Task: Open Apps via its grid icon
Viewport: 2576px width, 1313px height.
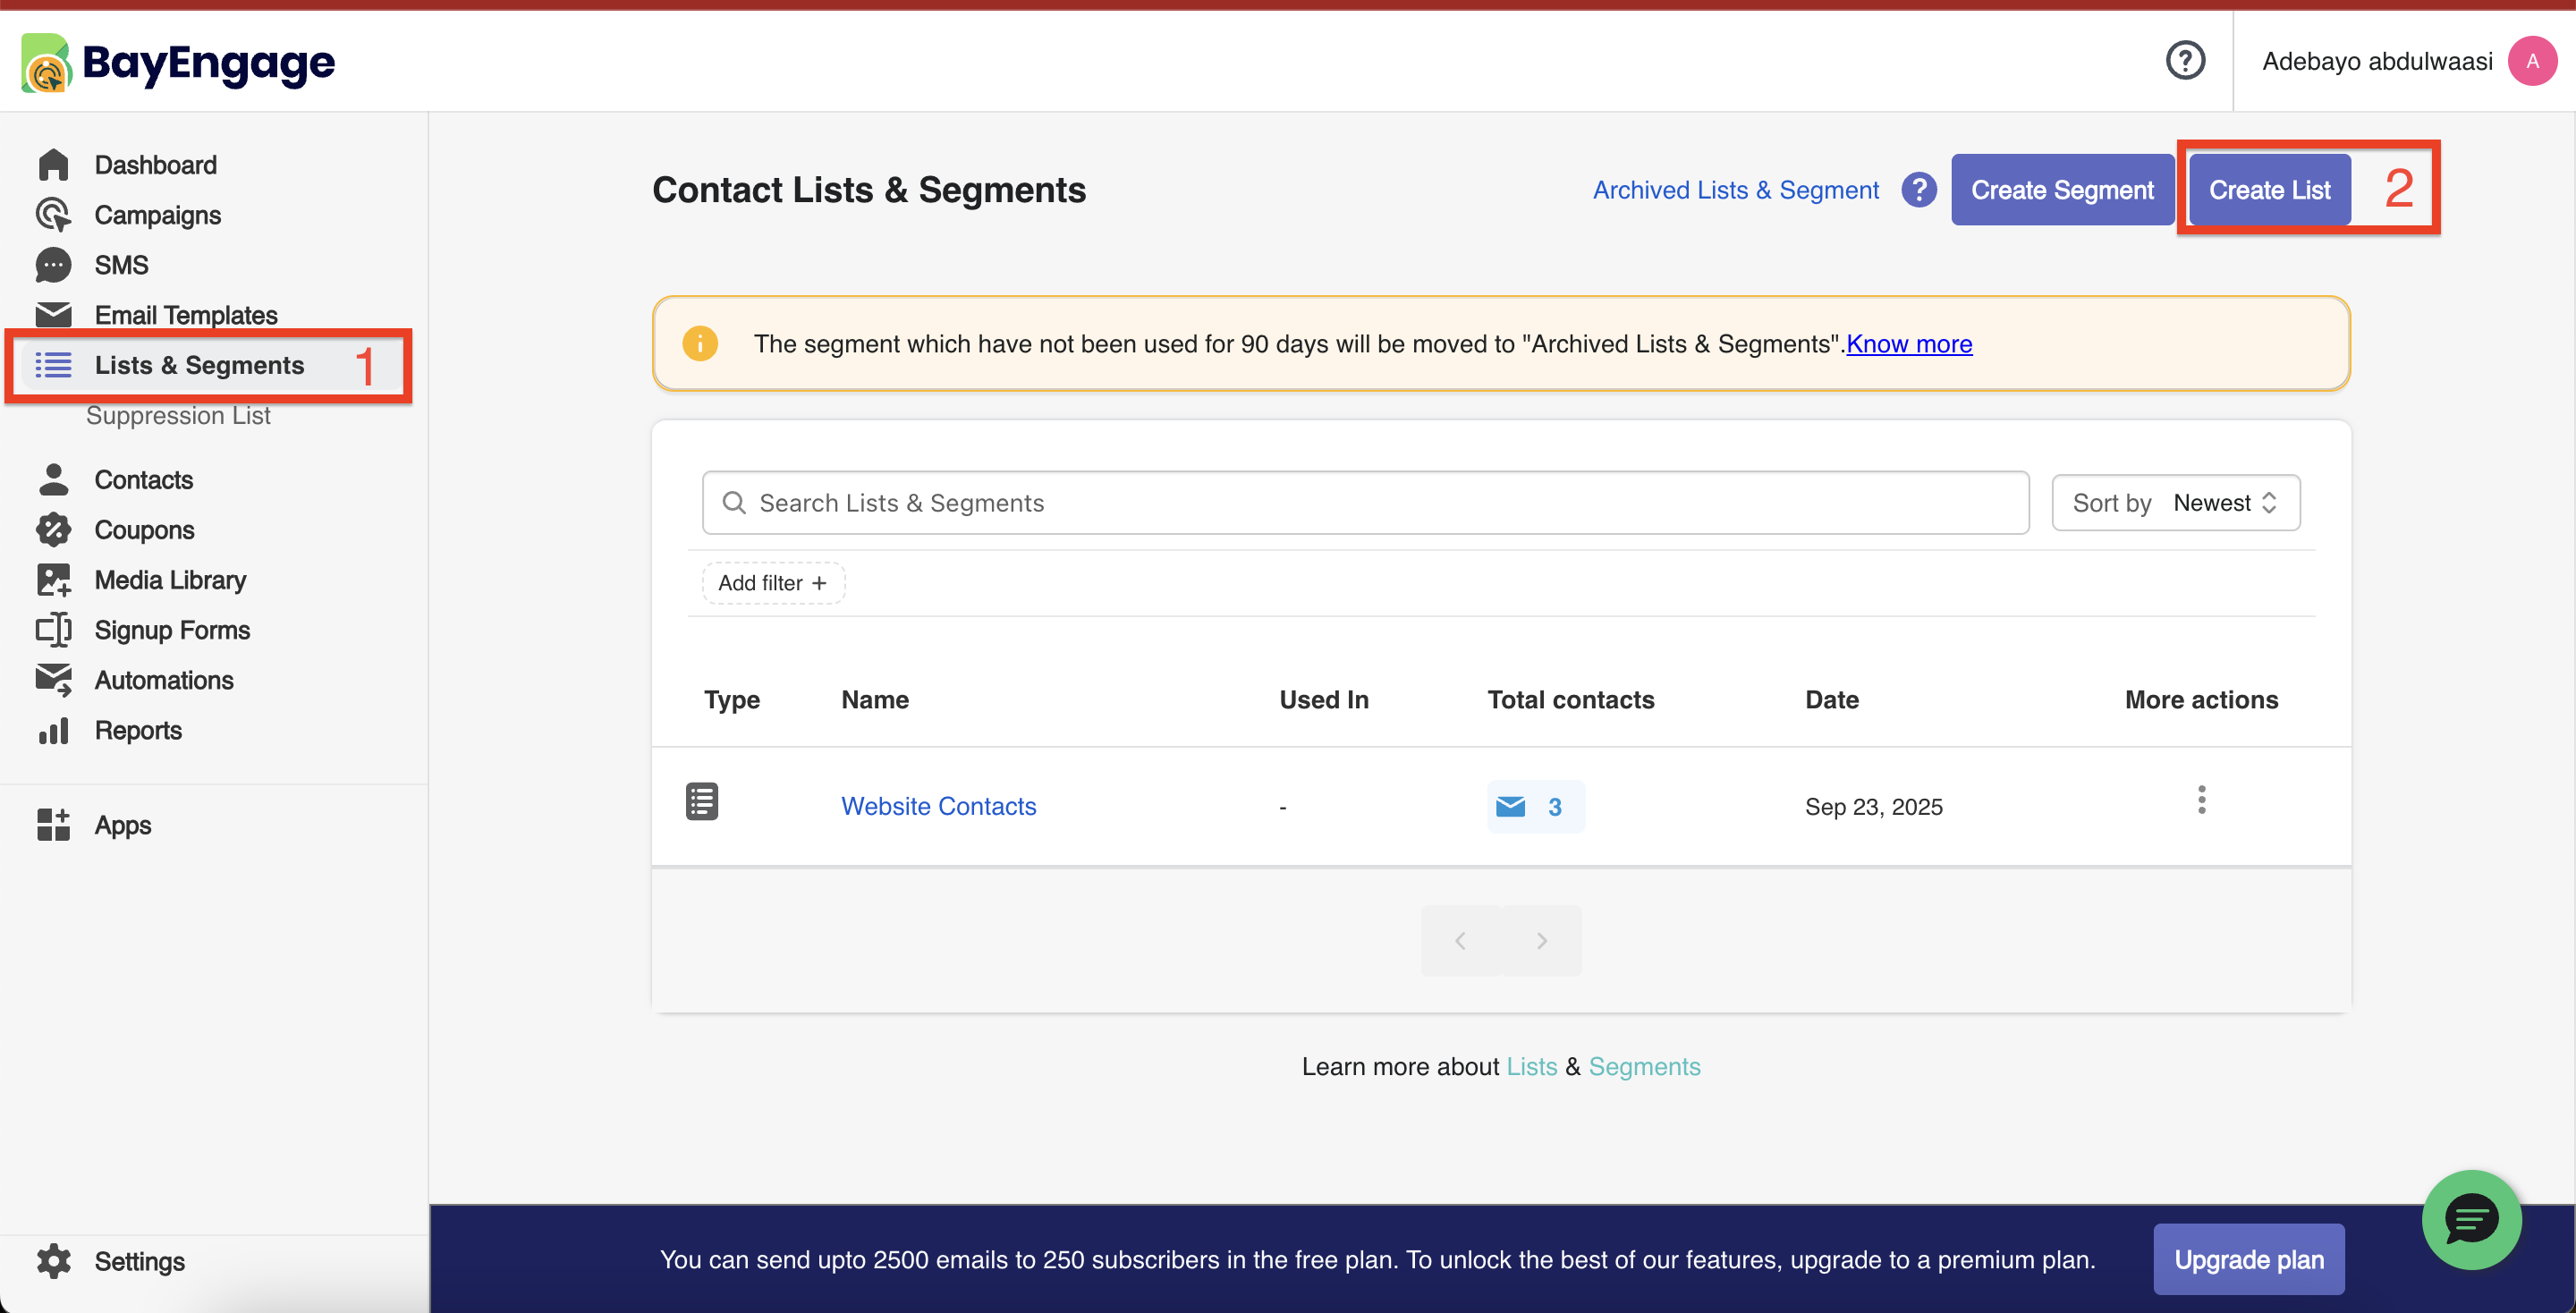Action: click(53, 825)
